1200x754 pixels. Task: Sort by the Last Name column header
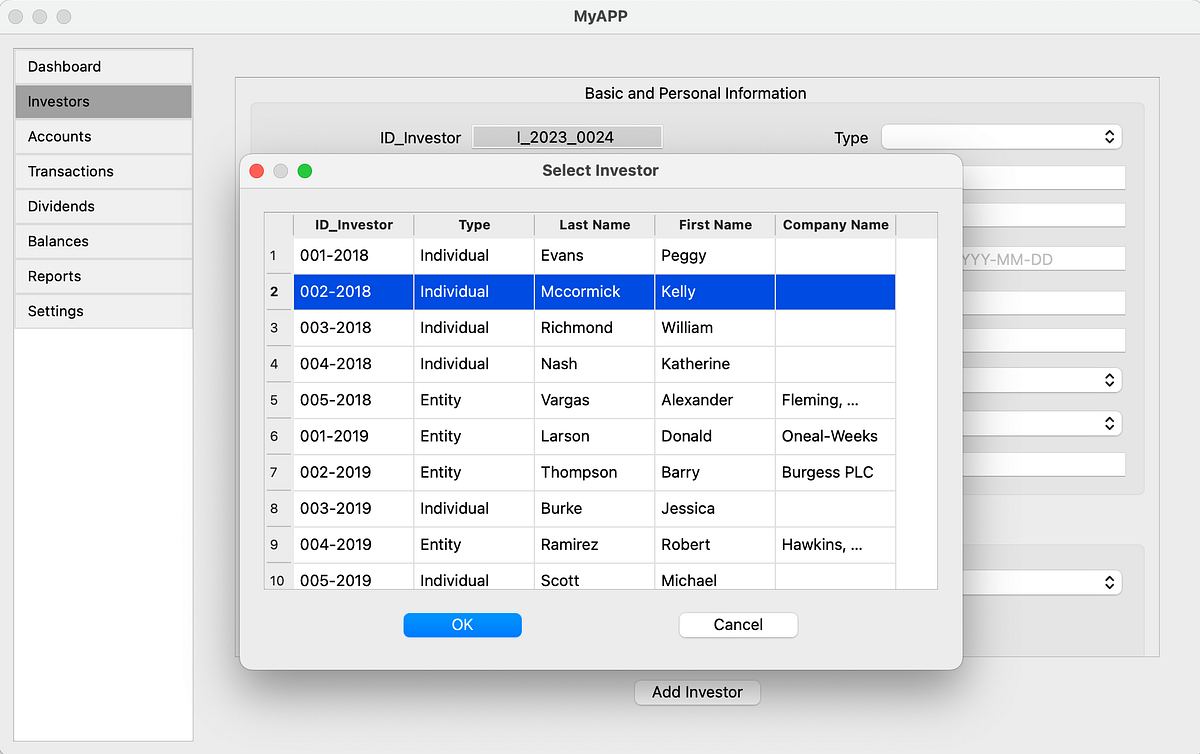click(x=594, y=224)
